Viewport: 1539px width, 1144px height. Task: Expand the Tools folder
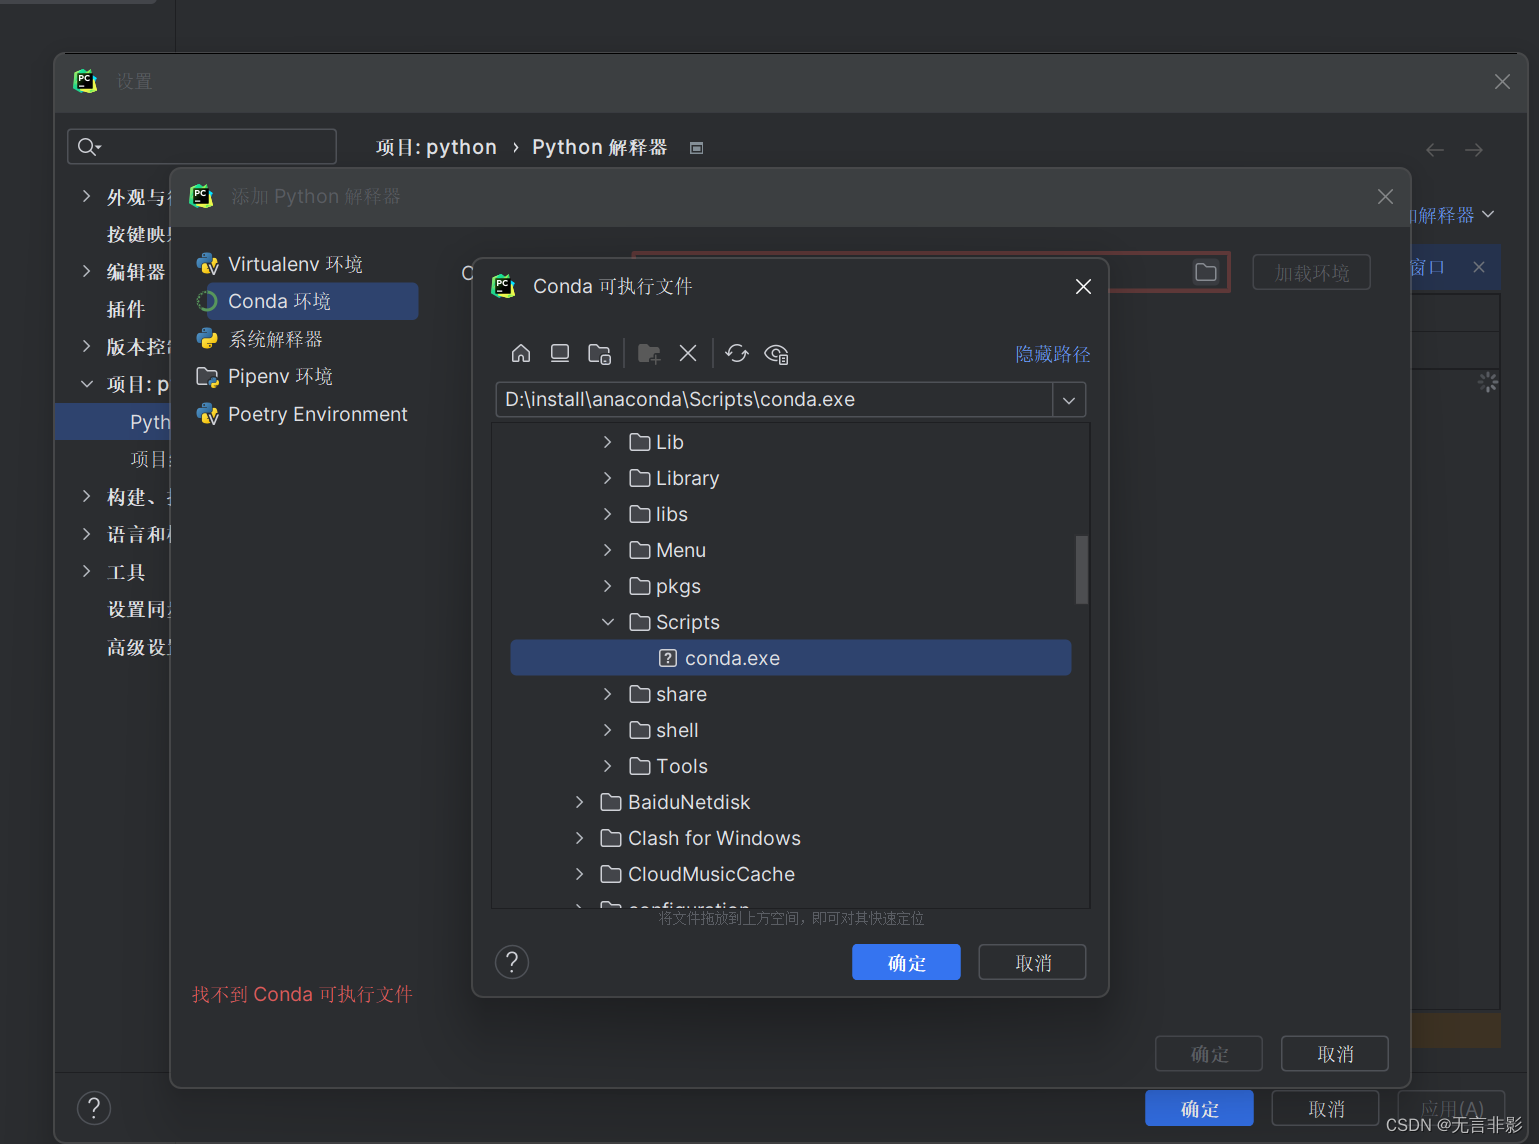(607, 766)
